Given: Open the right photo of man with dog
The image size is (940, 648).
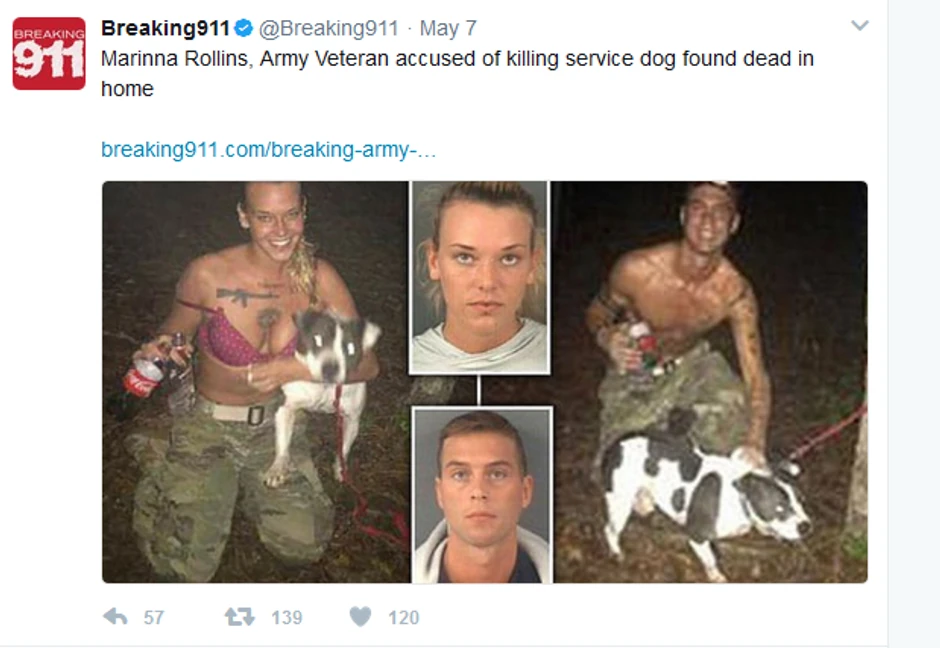Looking at the screenshot, I should click(710, 382).
